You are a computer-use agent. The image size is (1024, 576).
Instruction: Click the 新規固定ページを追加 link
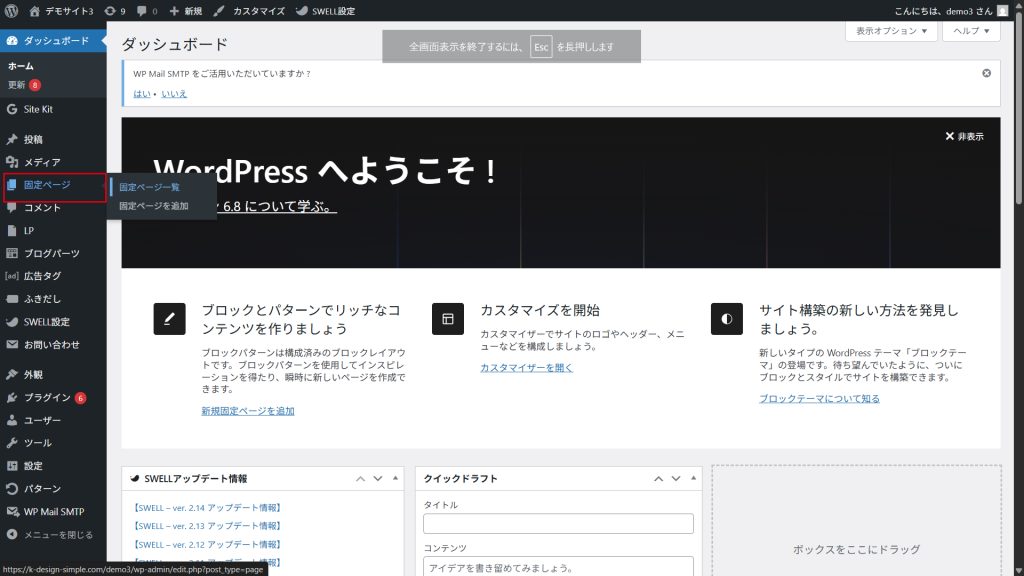tap(248, 411)
